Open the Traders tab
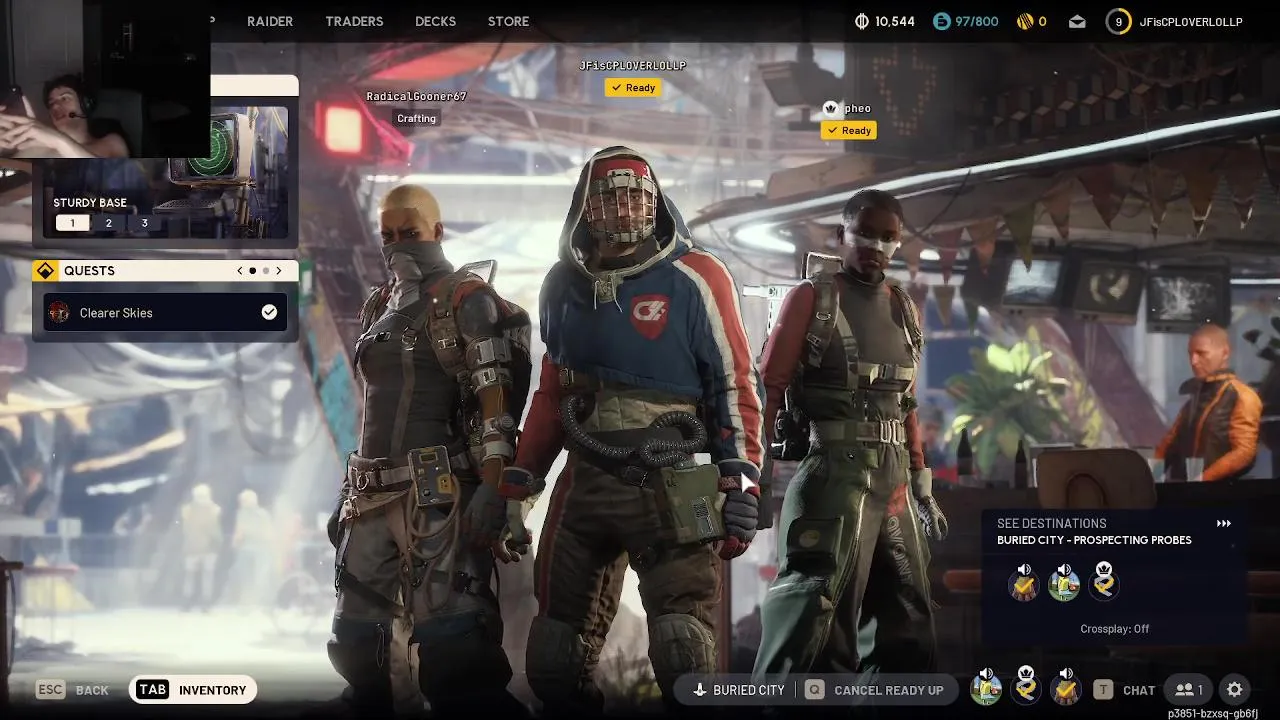Image resolution: width=1280 pixels, height=720 pixels. coord(354,21)
